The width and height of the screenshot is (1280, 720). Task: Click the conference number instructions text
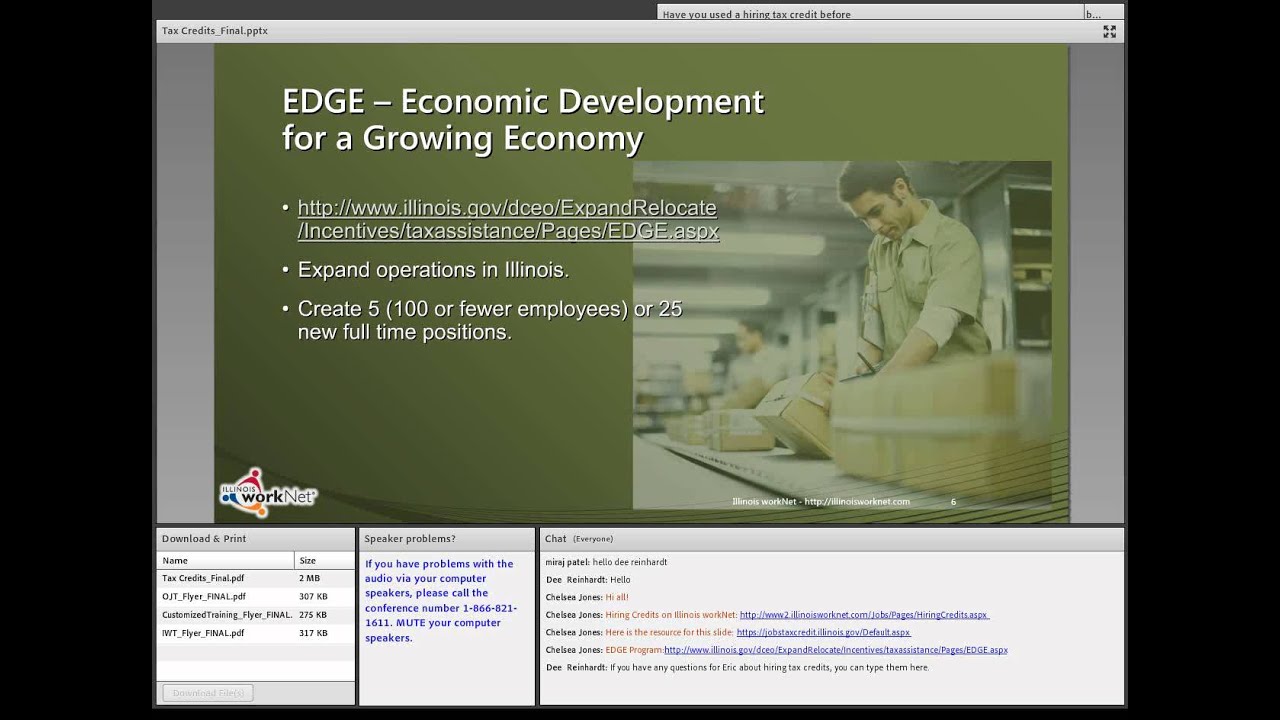pos(441,600)
